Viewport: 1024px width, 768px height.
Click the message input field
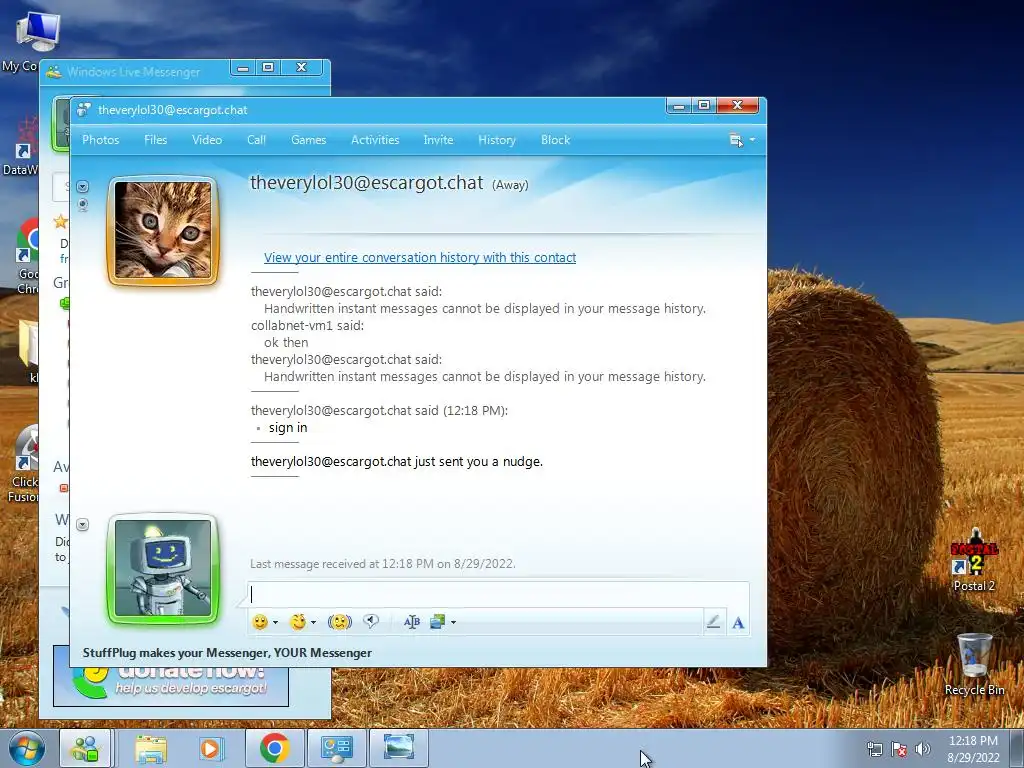pos(498,594)
